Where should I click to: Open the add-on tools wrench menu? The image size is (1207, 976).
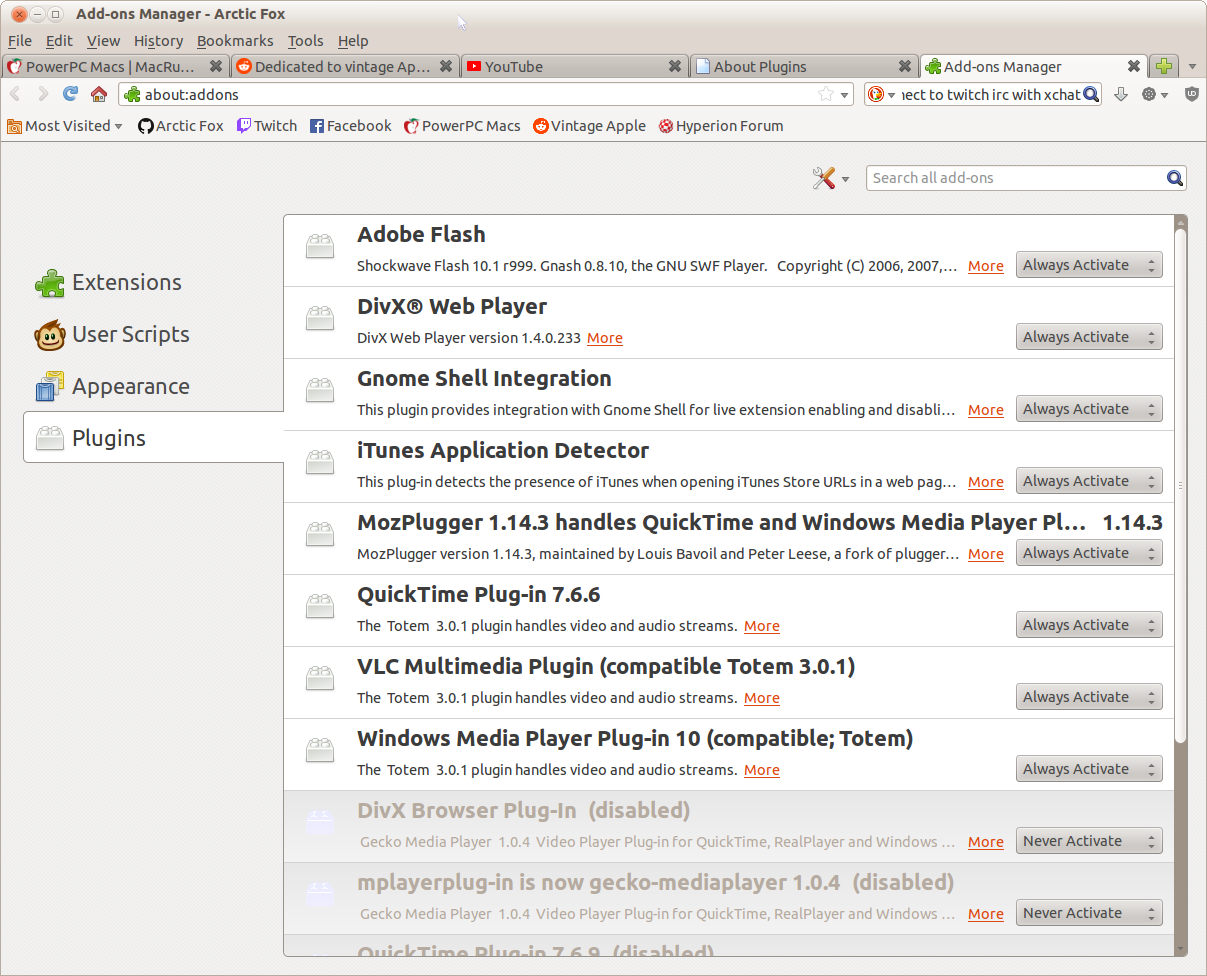click(830, 178)
